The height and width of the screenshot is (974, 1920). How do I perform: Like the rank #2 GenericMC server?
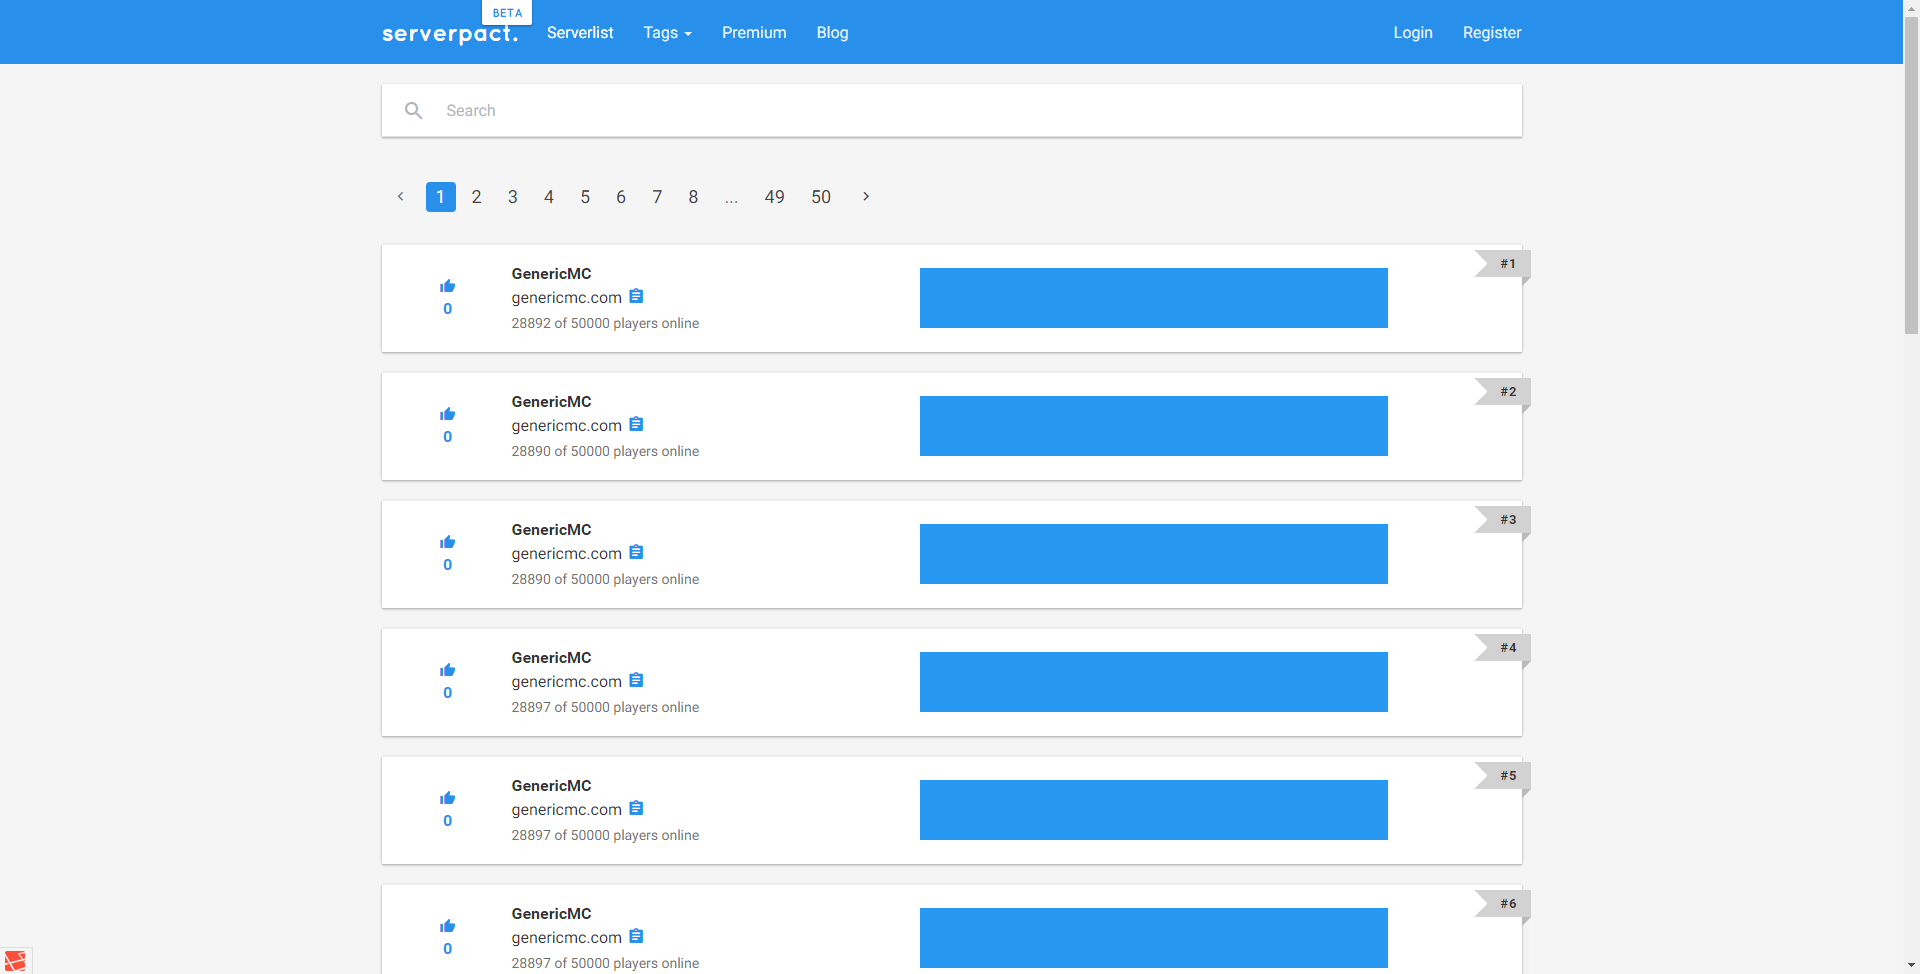click(447, 414)
